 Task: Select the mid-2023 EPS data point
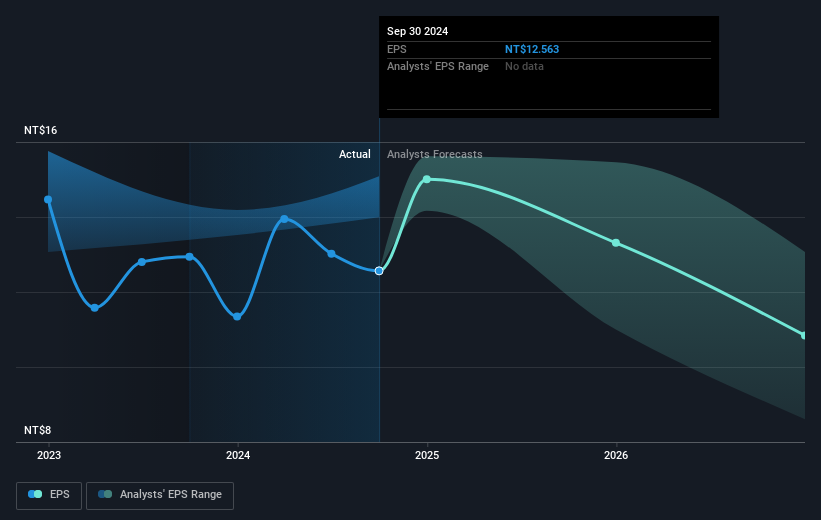point(142,262)
